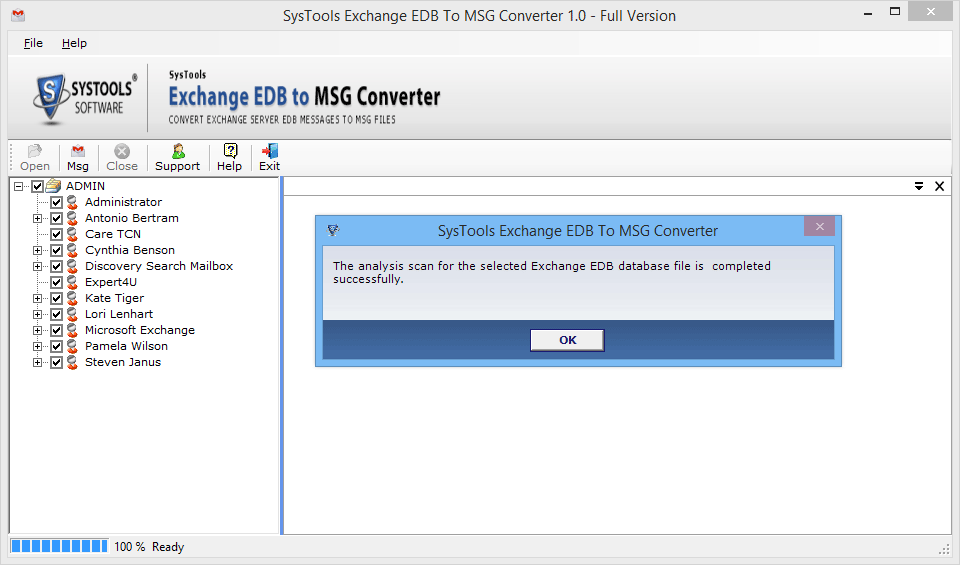This screenshot has height=565, width=960.
Task: Expand the Kate Tiger node
Action: tap(37, 299)
